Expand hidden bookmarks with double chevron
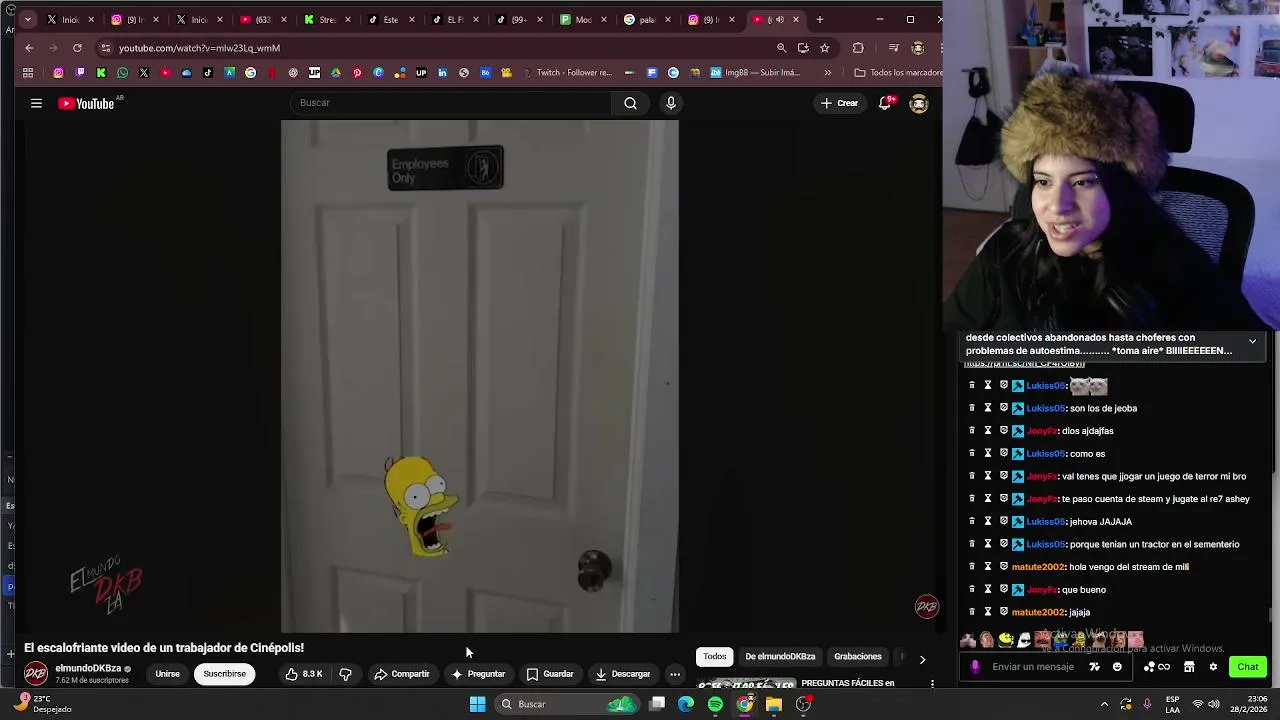Image resolution: width=1280 pixels, height=720 pixels. tap(827, 73)
